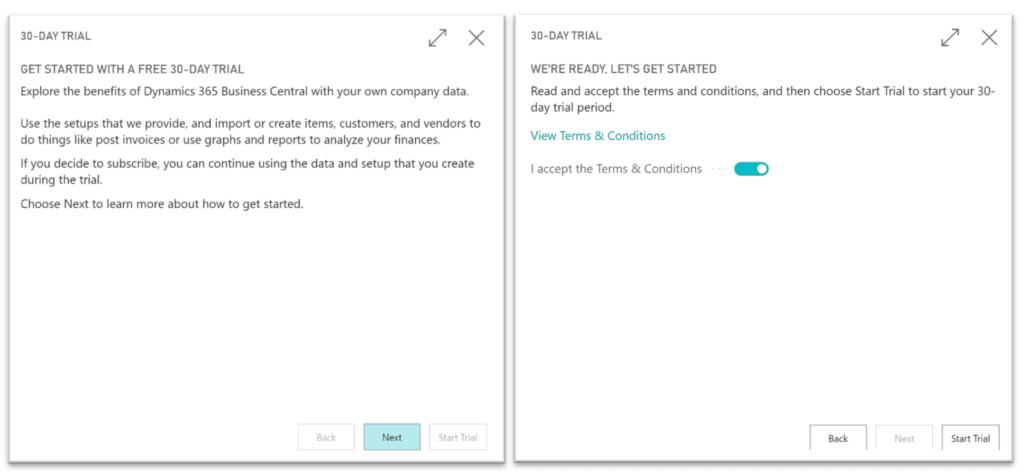The height and width of the screenshot is (476, 1024).
Task: Click the greyed Back button in Get Started dialog
Action: 326,437
